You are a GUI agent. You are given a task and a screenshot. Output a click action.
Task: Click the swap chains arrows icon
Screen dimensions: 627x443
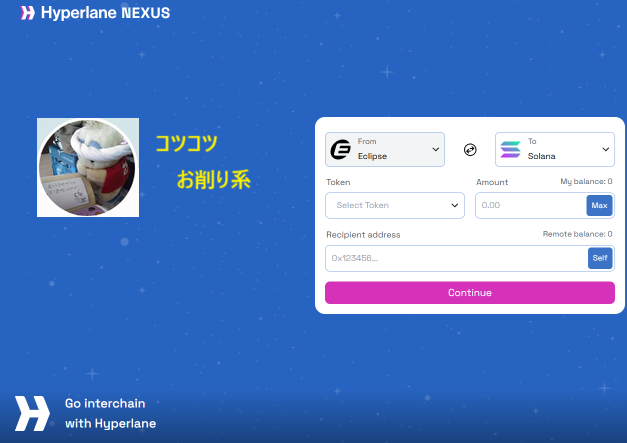pyautogui.click(x=470, y=150)
